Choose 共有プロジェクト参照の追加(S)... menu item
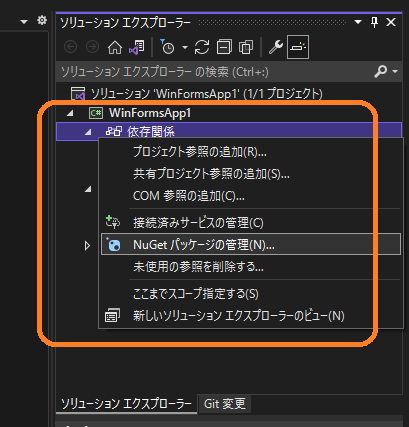The image size is (409, 427). (251, 174)
